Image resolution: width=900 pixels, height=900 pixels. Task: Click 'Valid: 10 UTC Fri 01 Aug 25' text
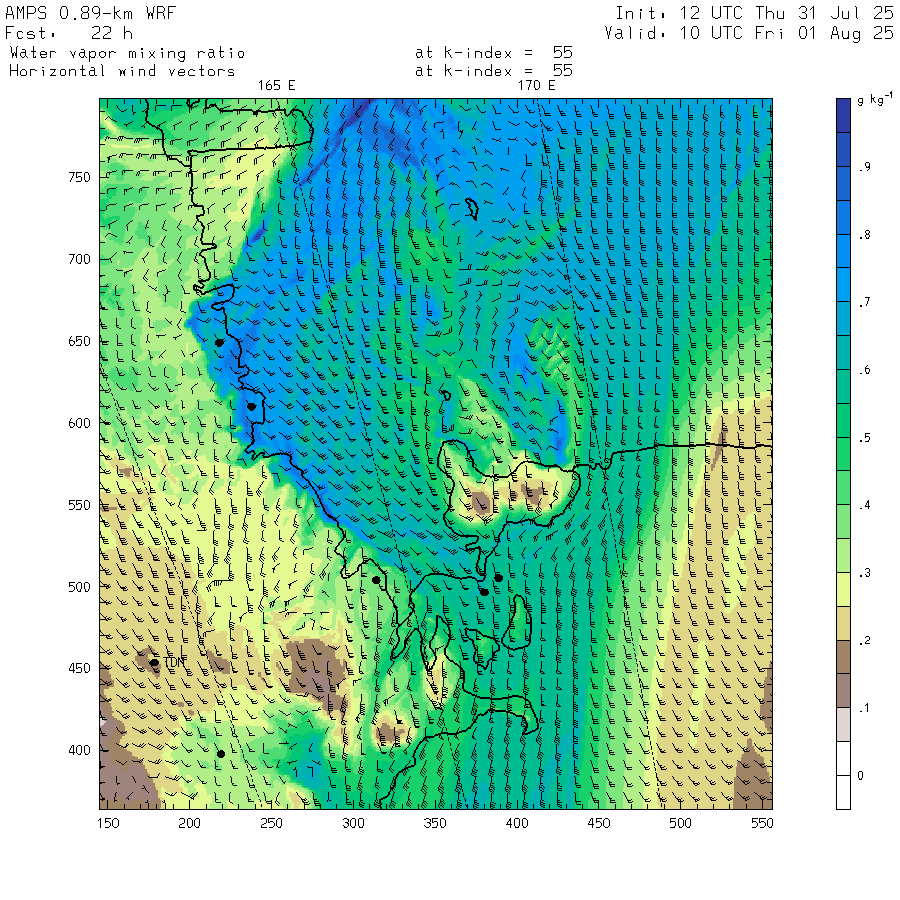pyautogui.click(x=749, y=33)
